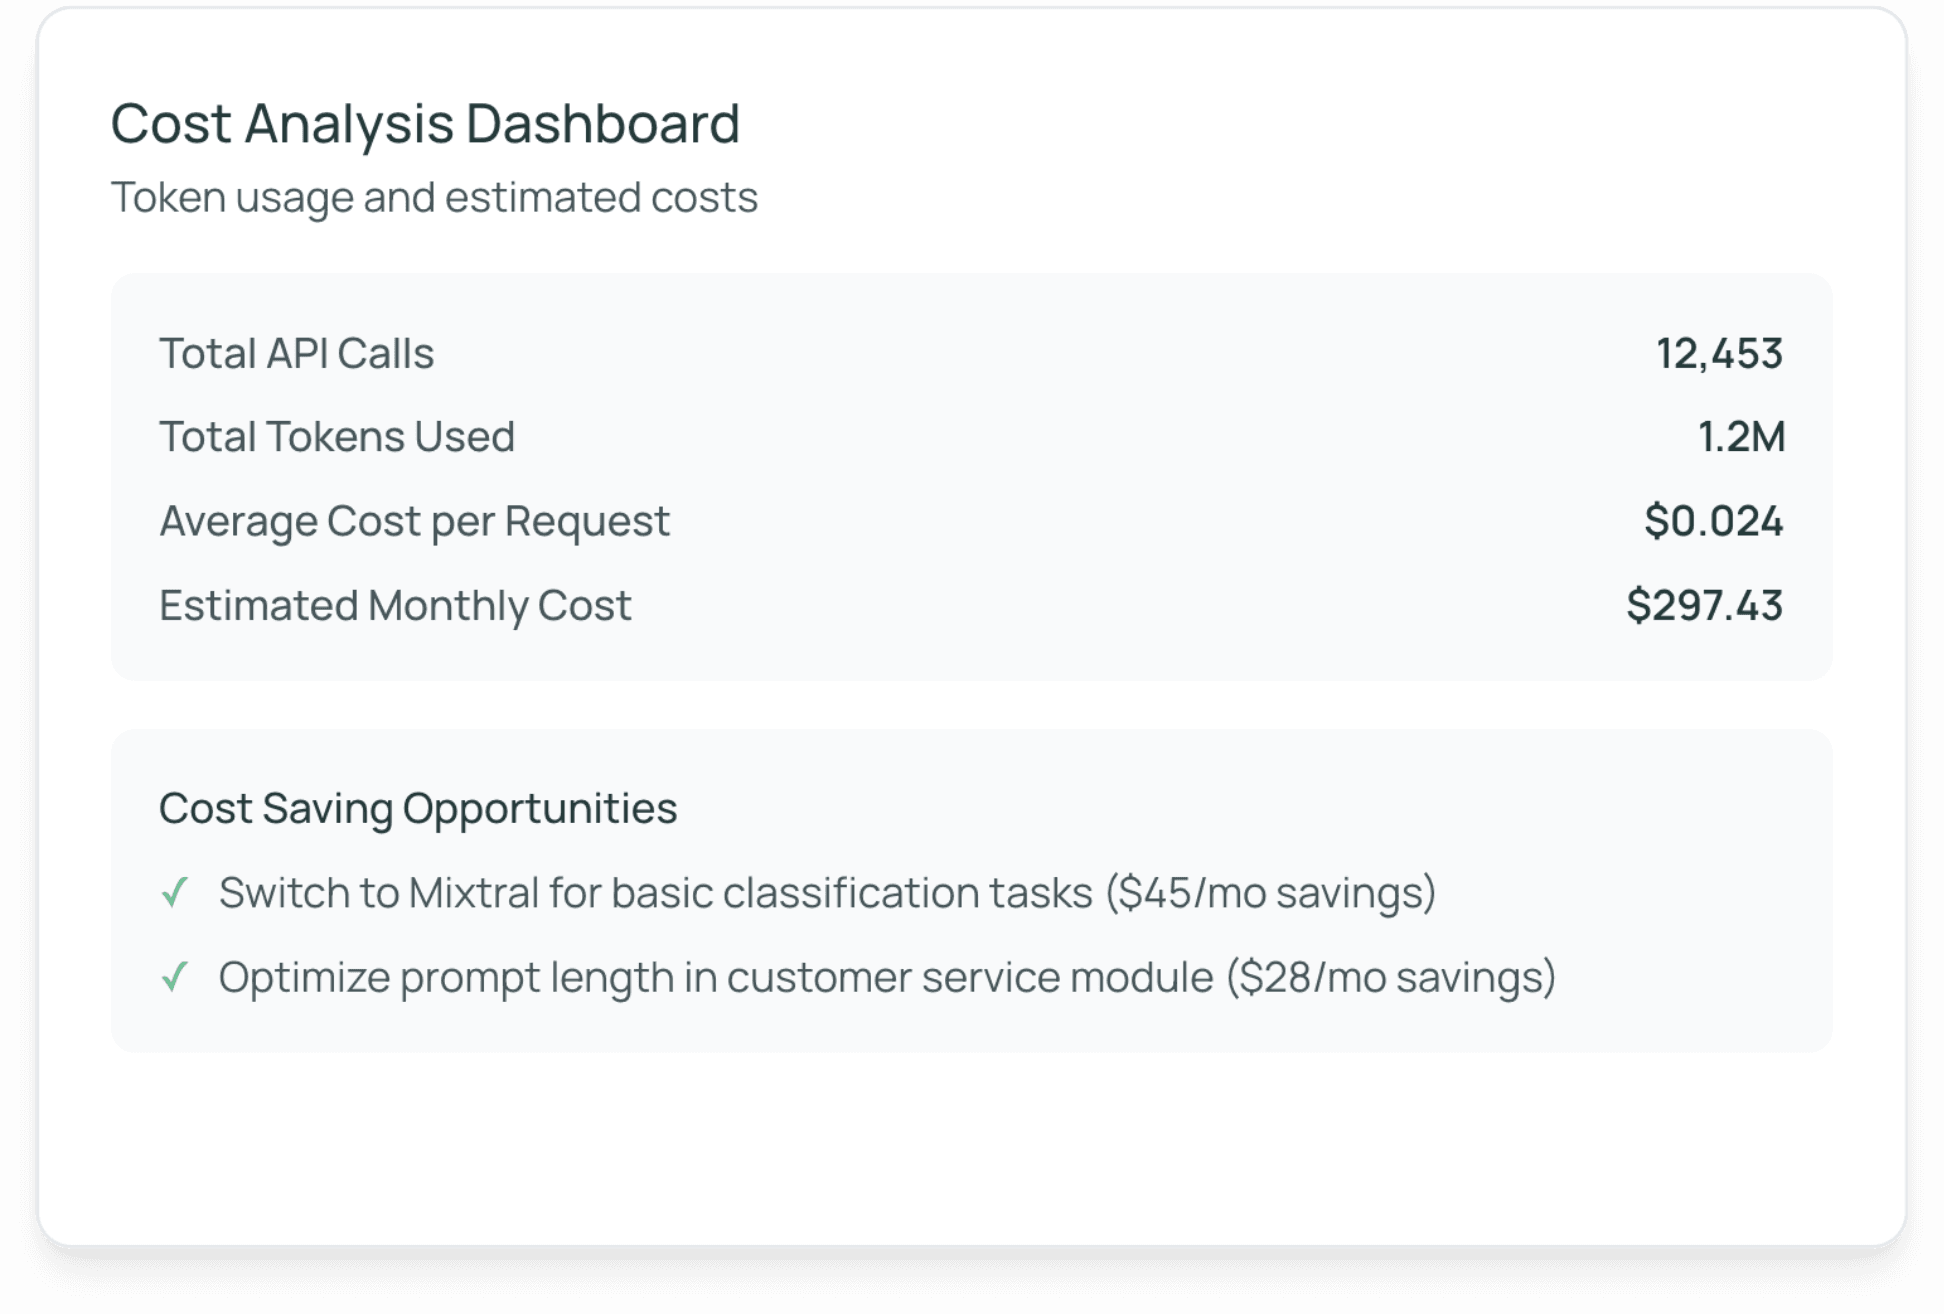Click the Token usage and estimated costs subtitle

434,197
